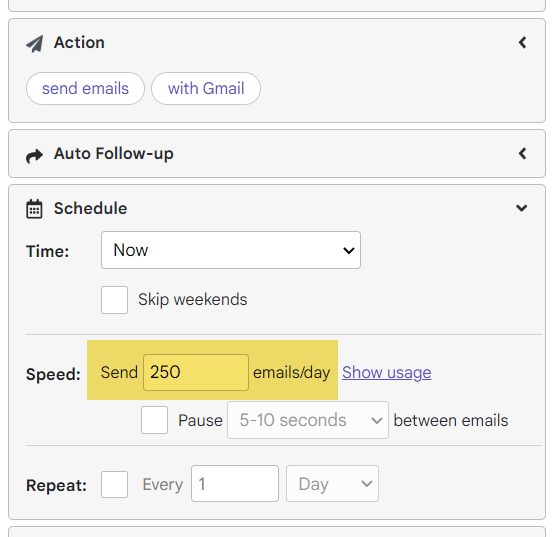
Task: Open the Time dropdown set to Now
Action: point(231,250)
